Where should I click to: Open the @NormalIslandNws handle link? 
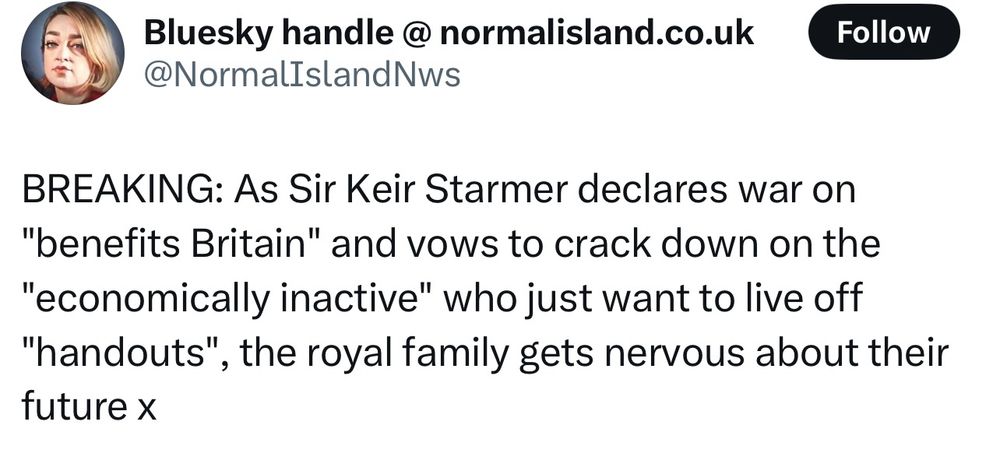(302, 75)
